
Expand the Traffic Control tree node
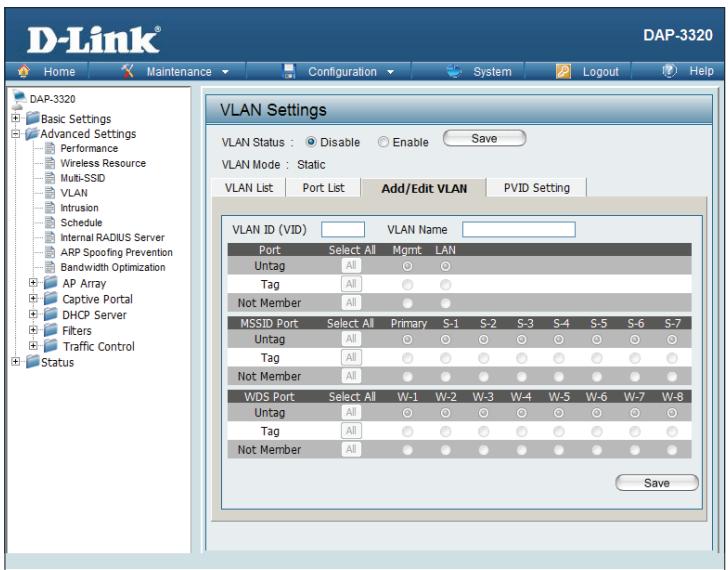(x=33, y=346)
